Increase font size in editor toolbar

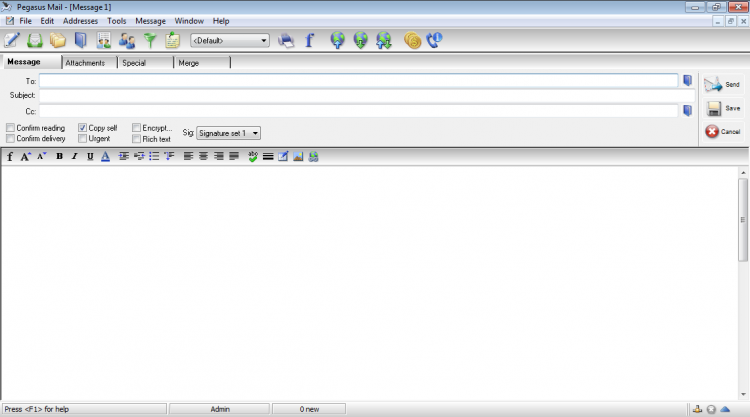pyautogui.click(x=25, y=156)
